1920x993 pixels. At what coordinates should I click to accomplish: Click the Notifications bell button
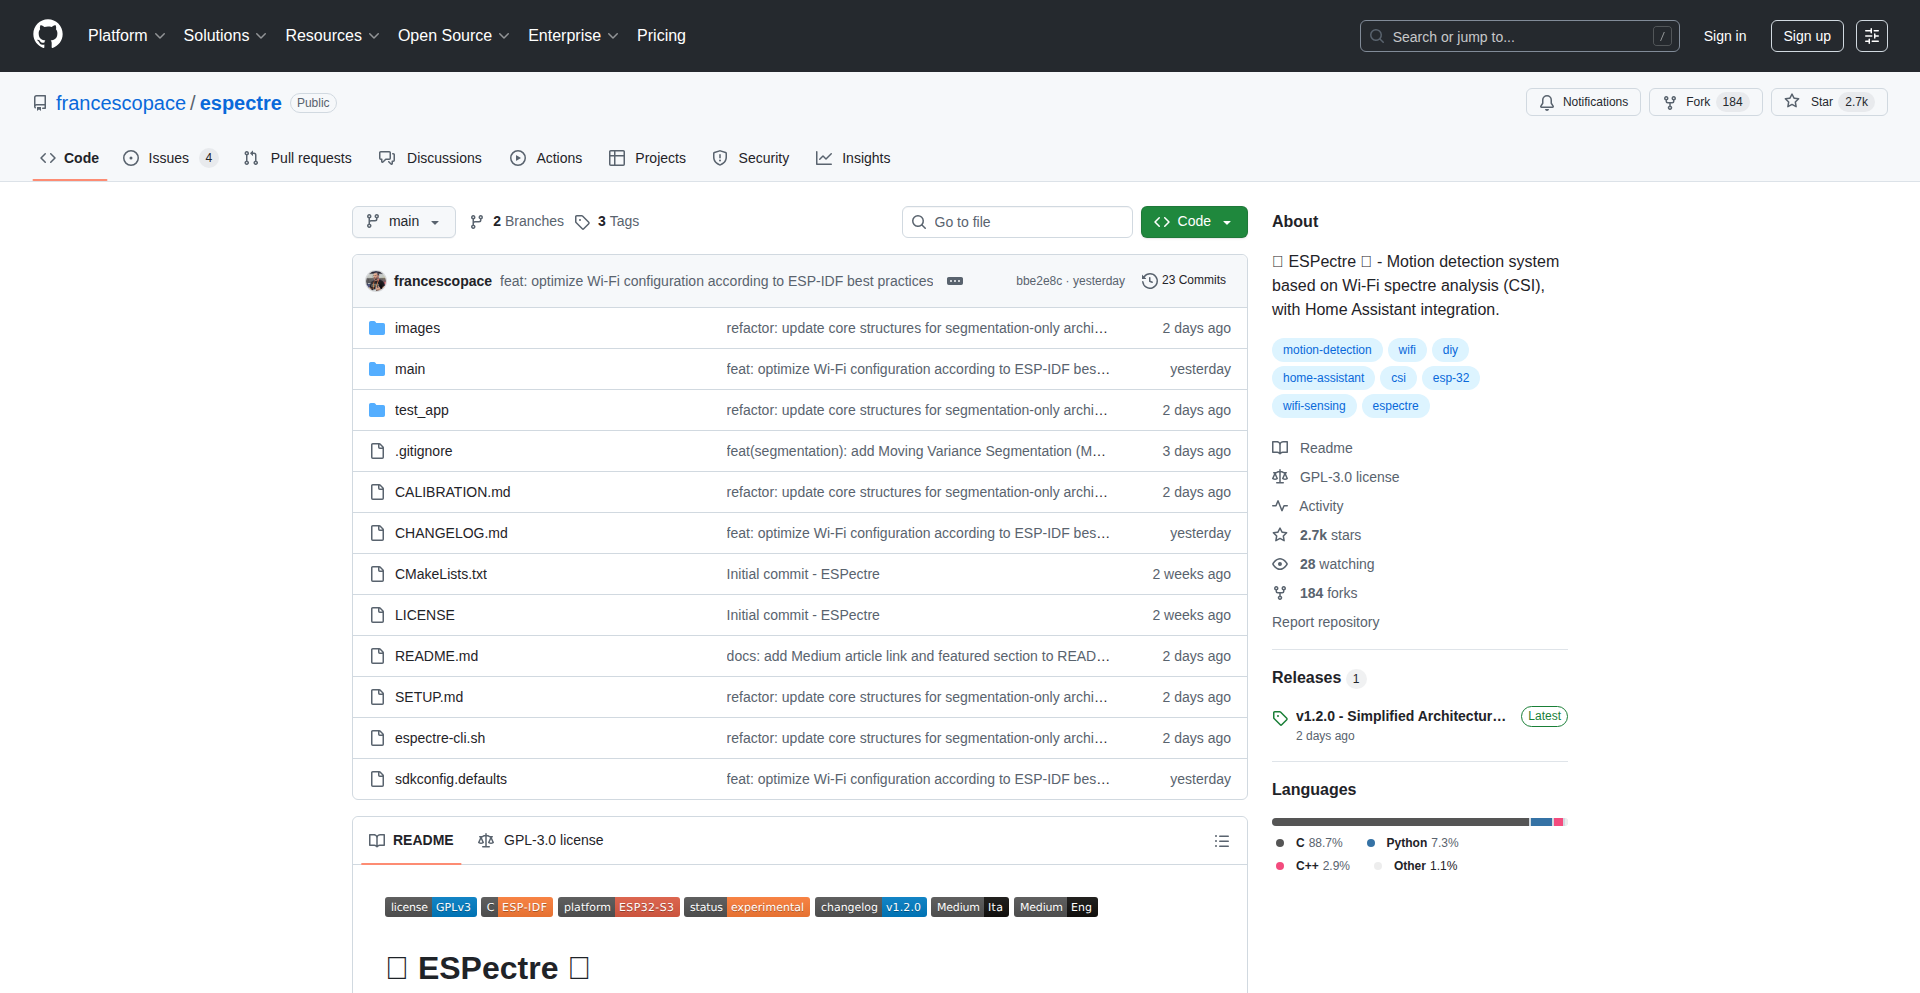[1582, 102]
